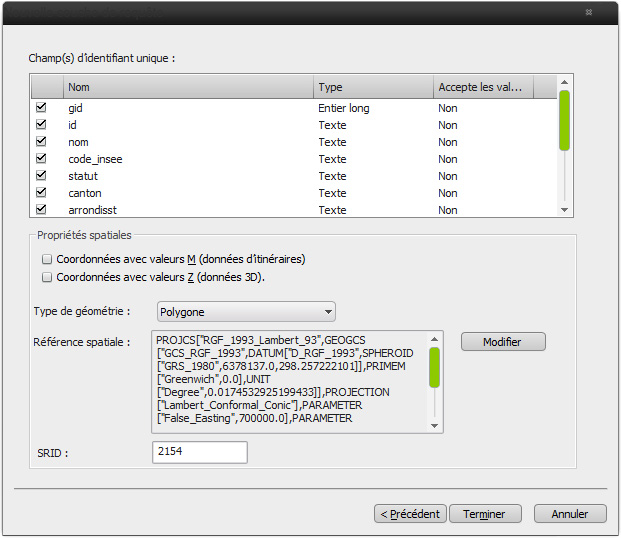
Task: Open the Type de géométrie dropdown
Action: pyautogui.click(x=246, y=312)
